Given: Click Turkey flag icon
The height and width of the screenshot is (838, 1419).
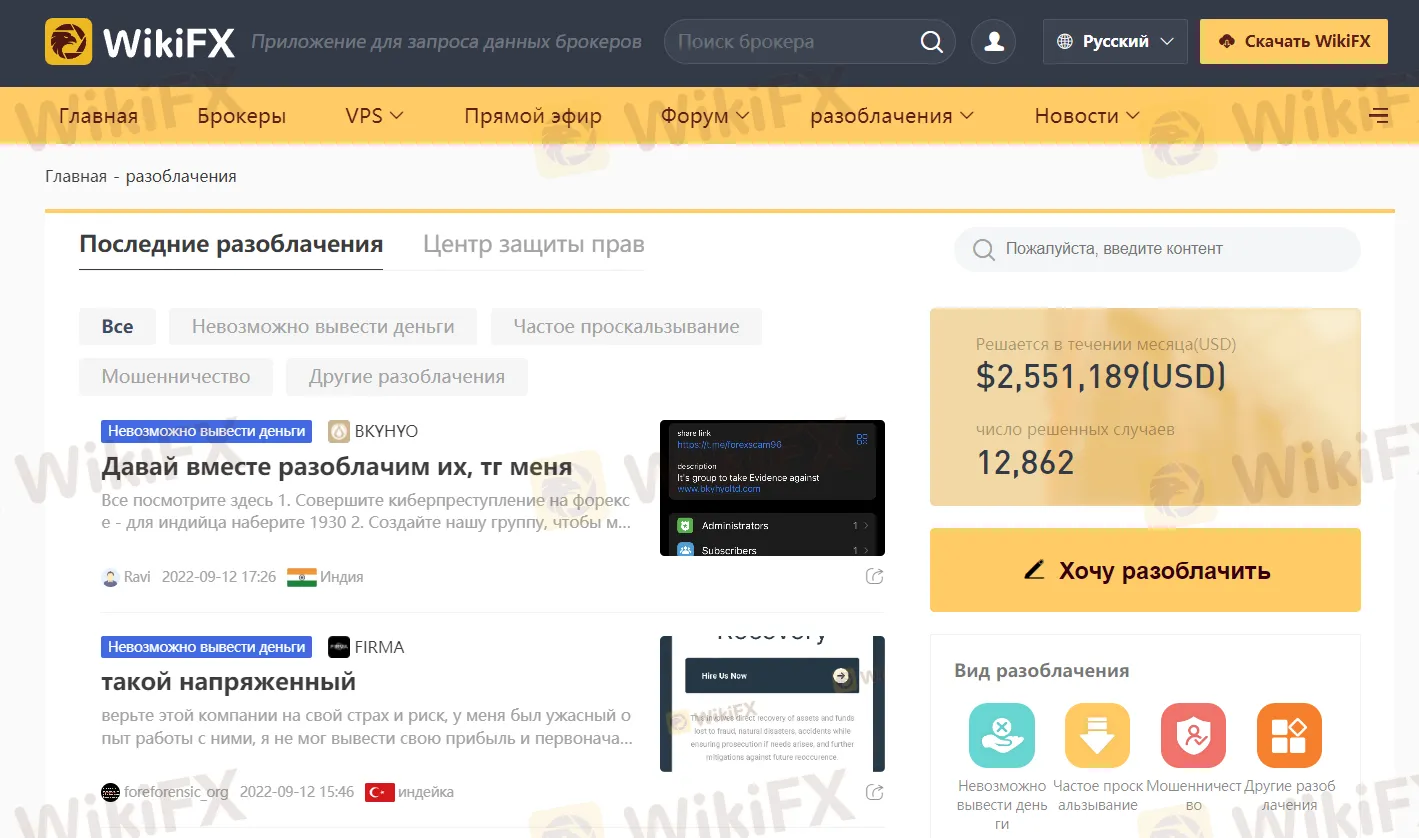Looking at the screenshot, I should pos(379,793).
